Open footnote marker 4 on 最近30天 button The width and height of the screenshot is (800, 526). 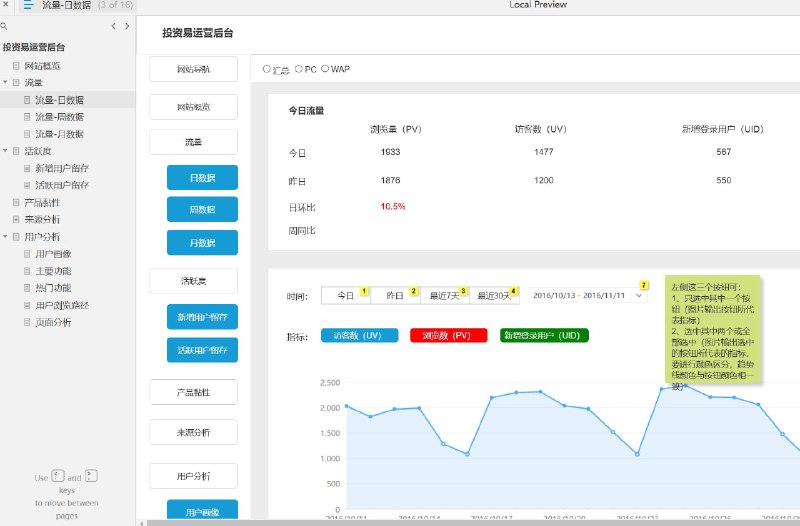pyautogui.click(x=513, y=291)
